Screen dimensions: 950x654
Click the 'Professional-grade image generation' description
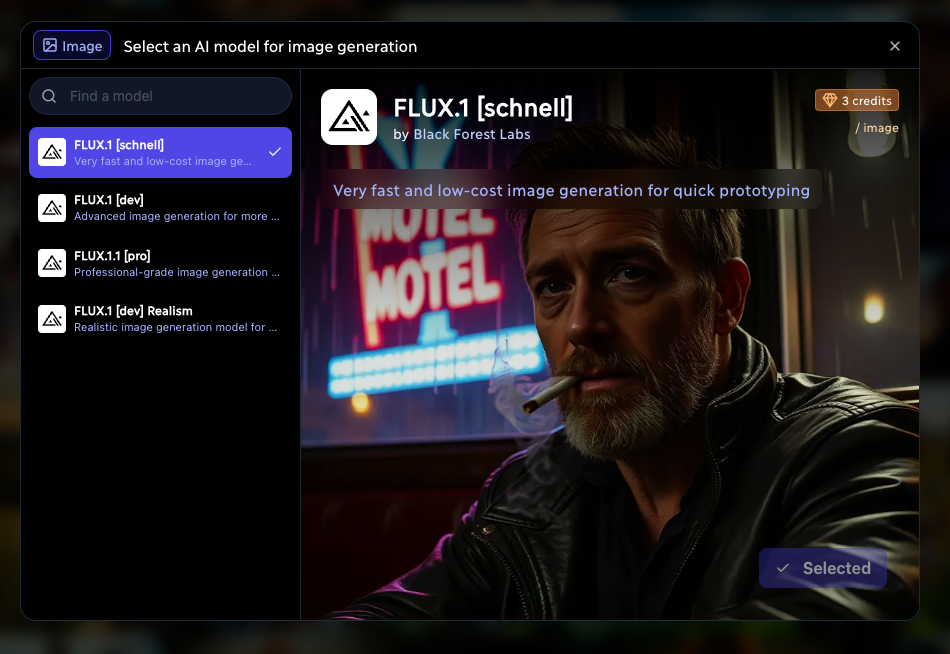coord(176,272)
